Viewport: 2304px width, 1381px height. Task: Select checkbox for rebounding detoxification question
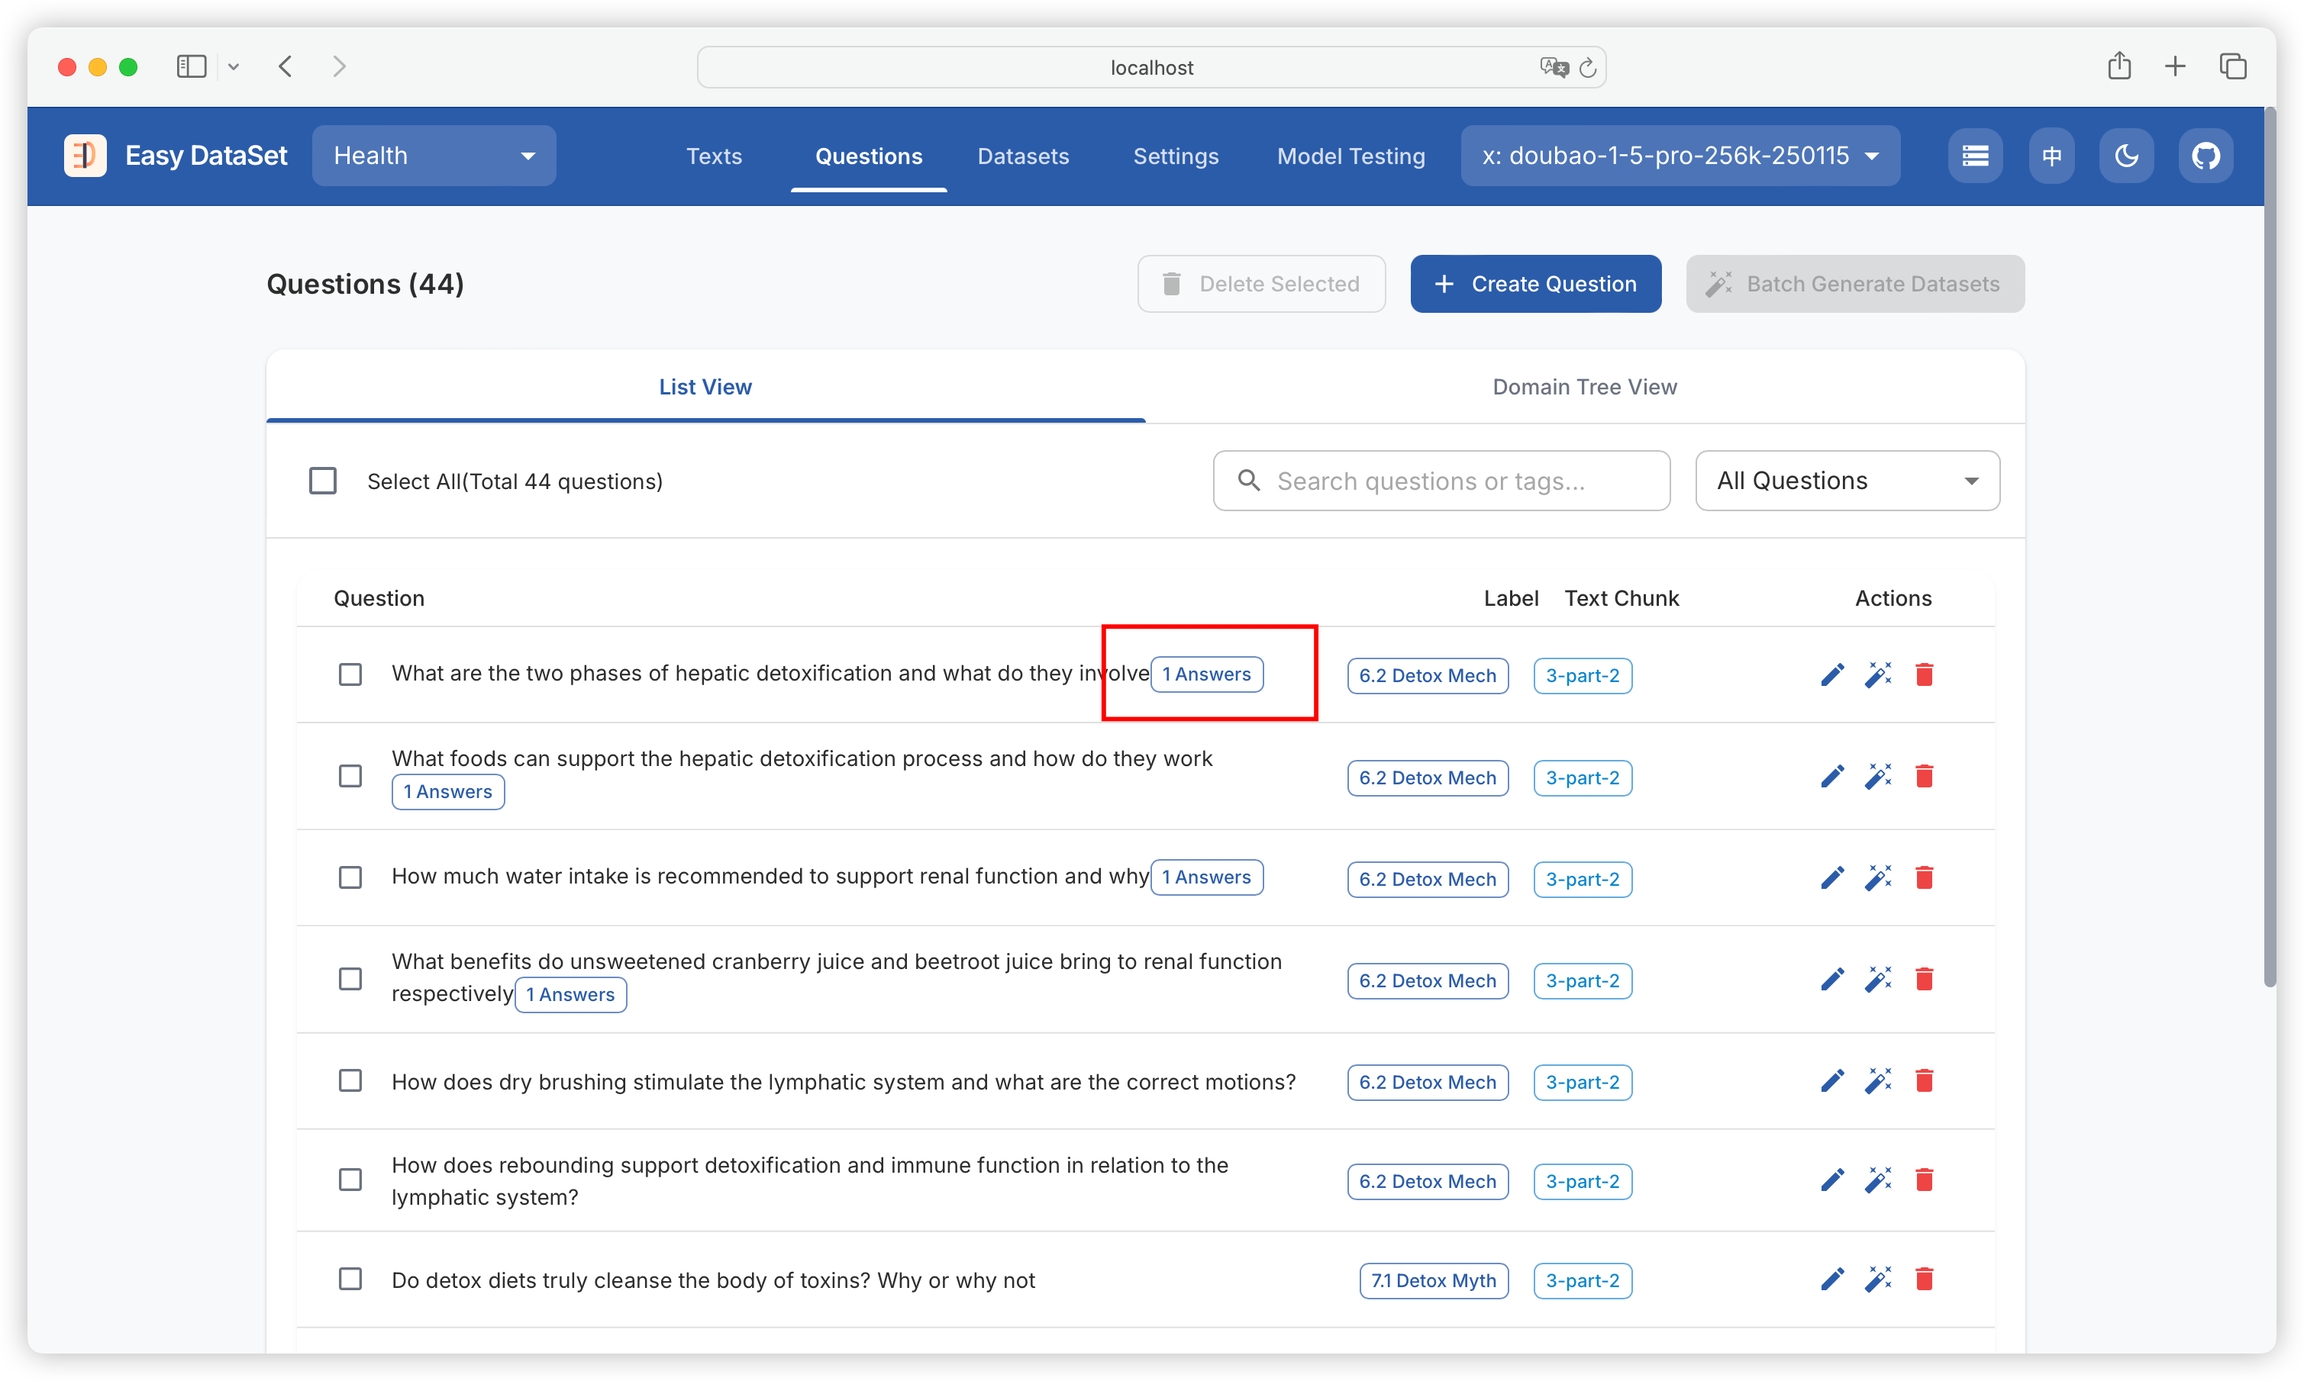click(x=350, y=1180)
